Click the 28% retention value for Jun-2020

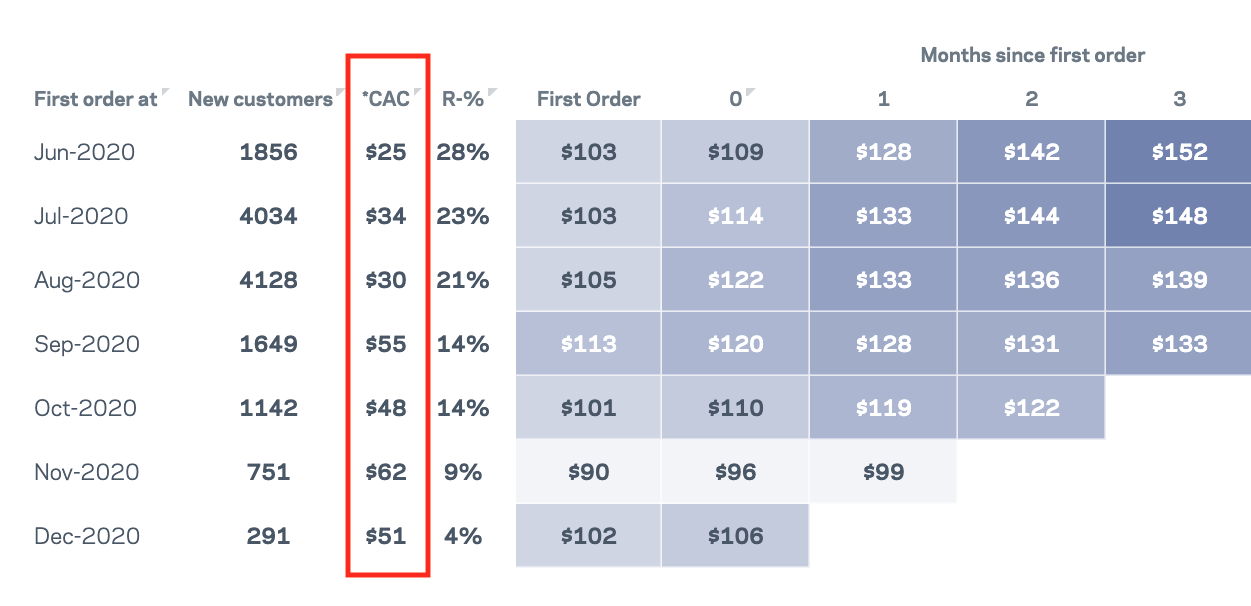point(463,153)
